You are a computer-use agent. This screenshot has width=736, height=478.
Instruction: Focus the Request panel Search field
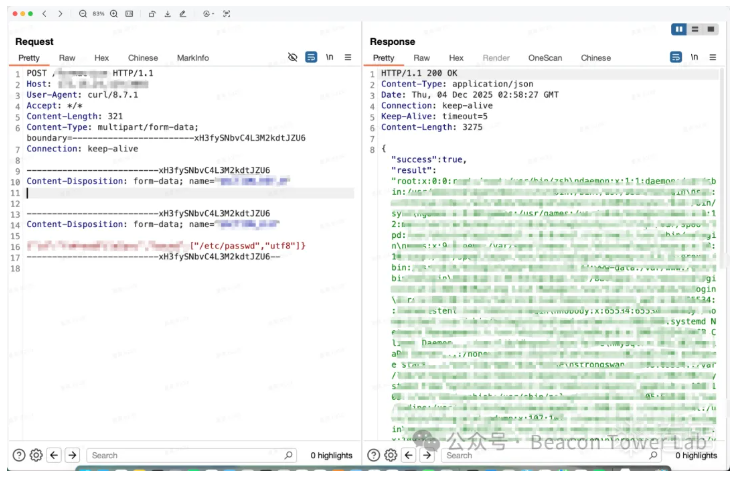pos(191,455)
